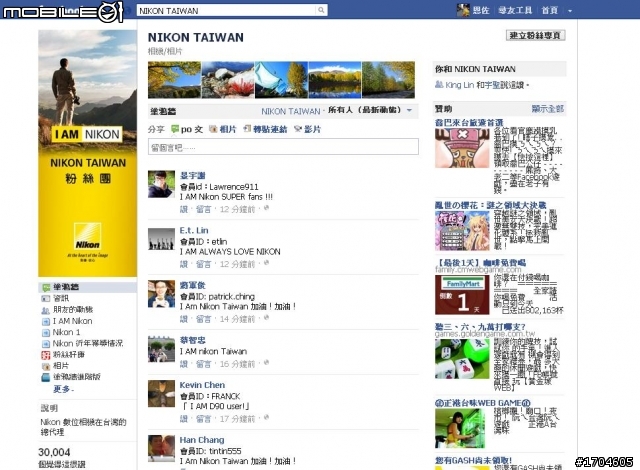The height and width of the screenshot is (470, 640).
Task: Open snowy rocks red plants photo thumbnail
Action: click(228, 80)
